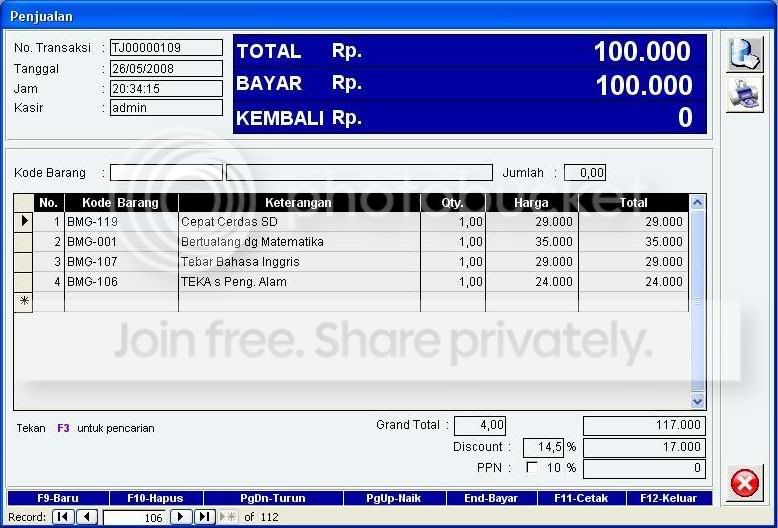Screen dimensions: 778x528
Task: Click the new row asterisk selector
Action: 23,302
